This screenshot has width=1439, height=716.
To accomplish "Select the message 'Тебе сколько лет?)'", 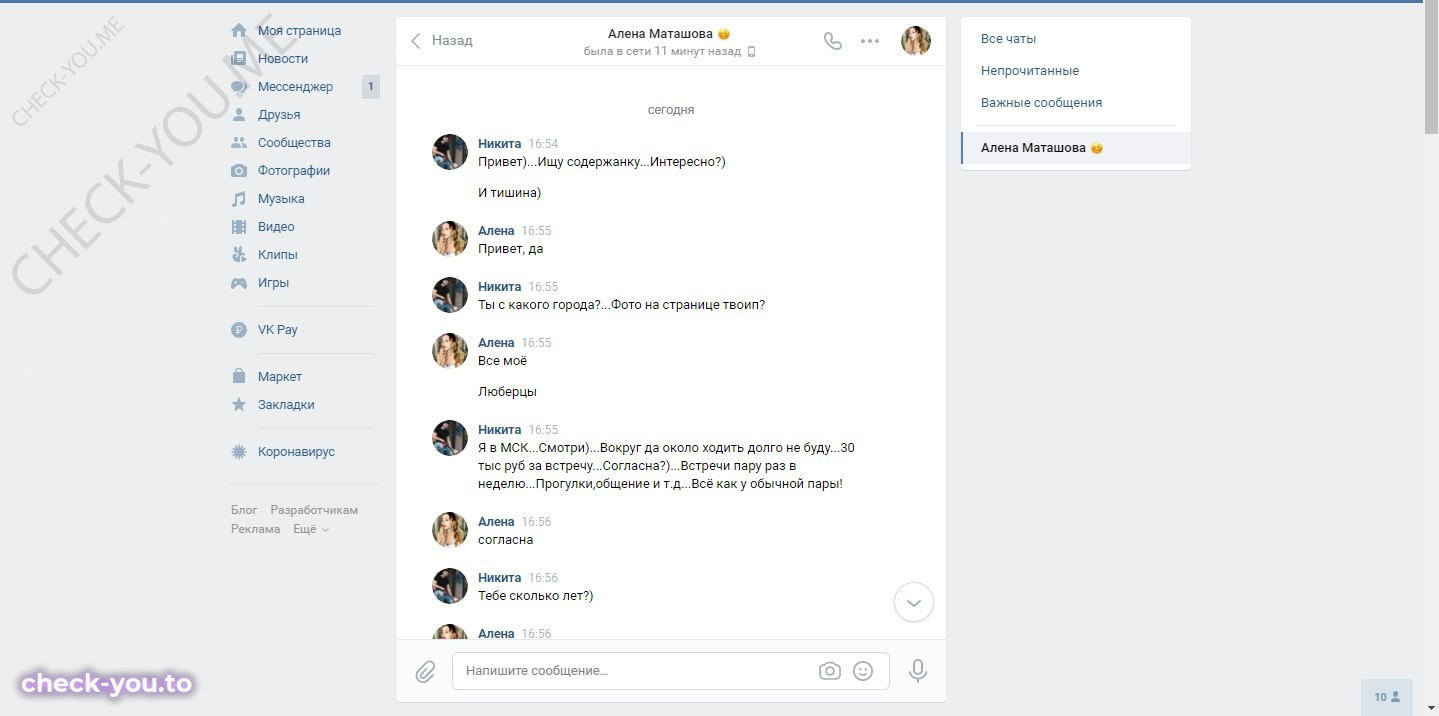I will (x=536, y=596).
